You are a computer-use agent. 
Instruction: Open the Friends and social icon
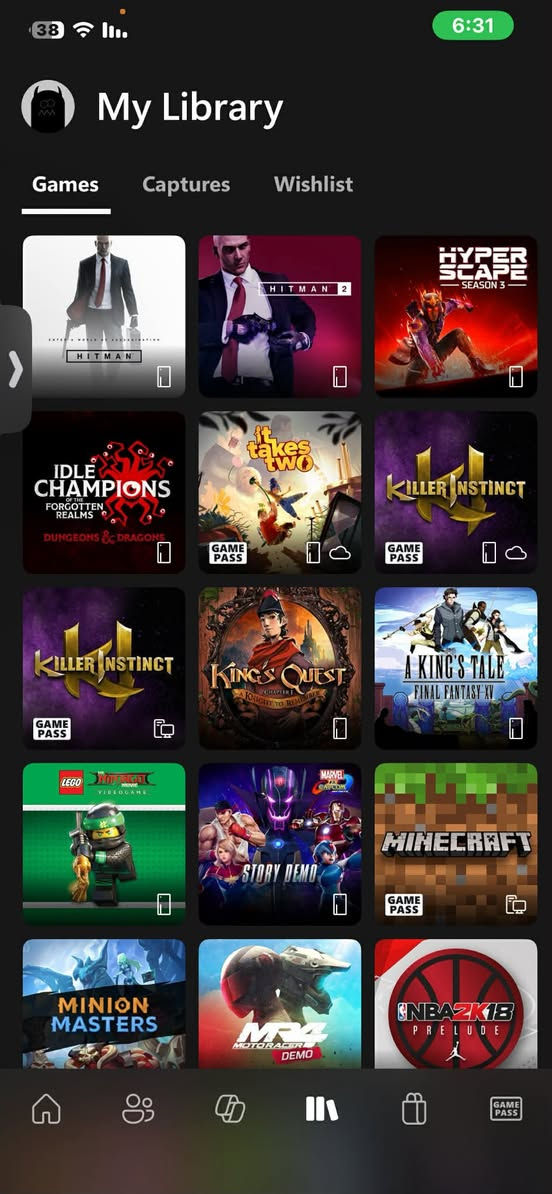pos(138,1109)
